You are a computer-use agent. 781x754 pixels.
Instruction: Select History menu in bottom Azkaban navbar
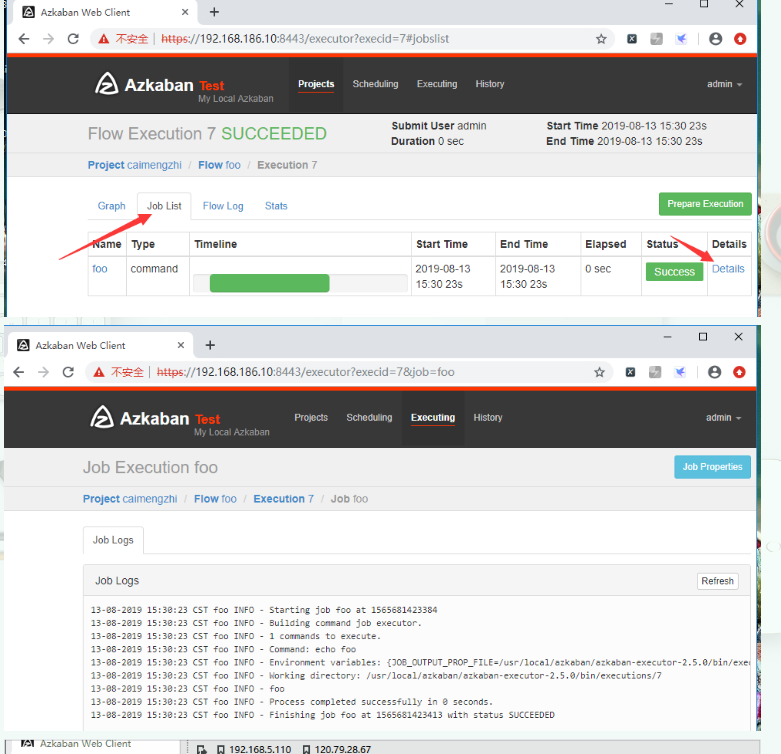click(x=488, y=417)
